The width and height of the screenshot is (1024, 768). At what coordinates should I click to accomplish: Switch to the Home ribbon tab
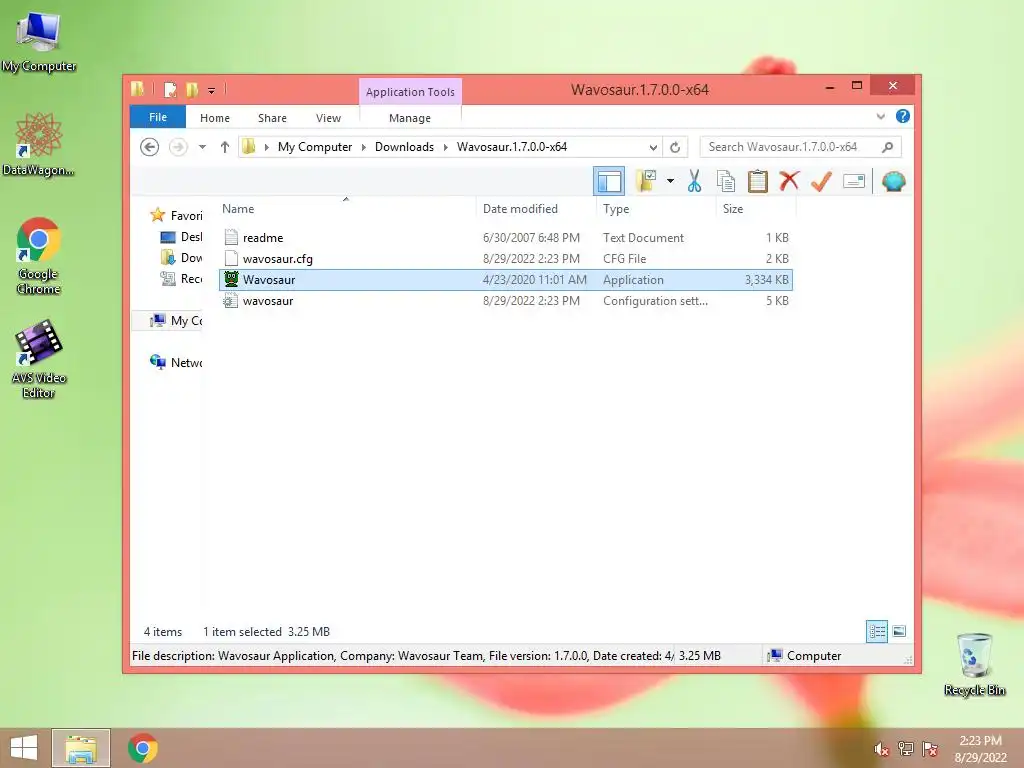215,118
